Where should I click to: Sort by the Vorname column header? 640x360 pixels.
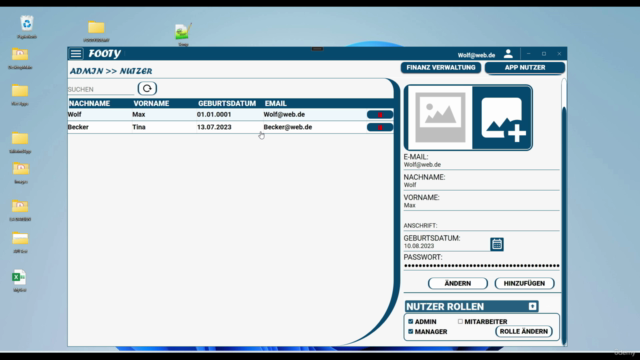(151, 104)
